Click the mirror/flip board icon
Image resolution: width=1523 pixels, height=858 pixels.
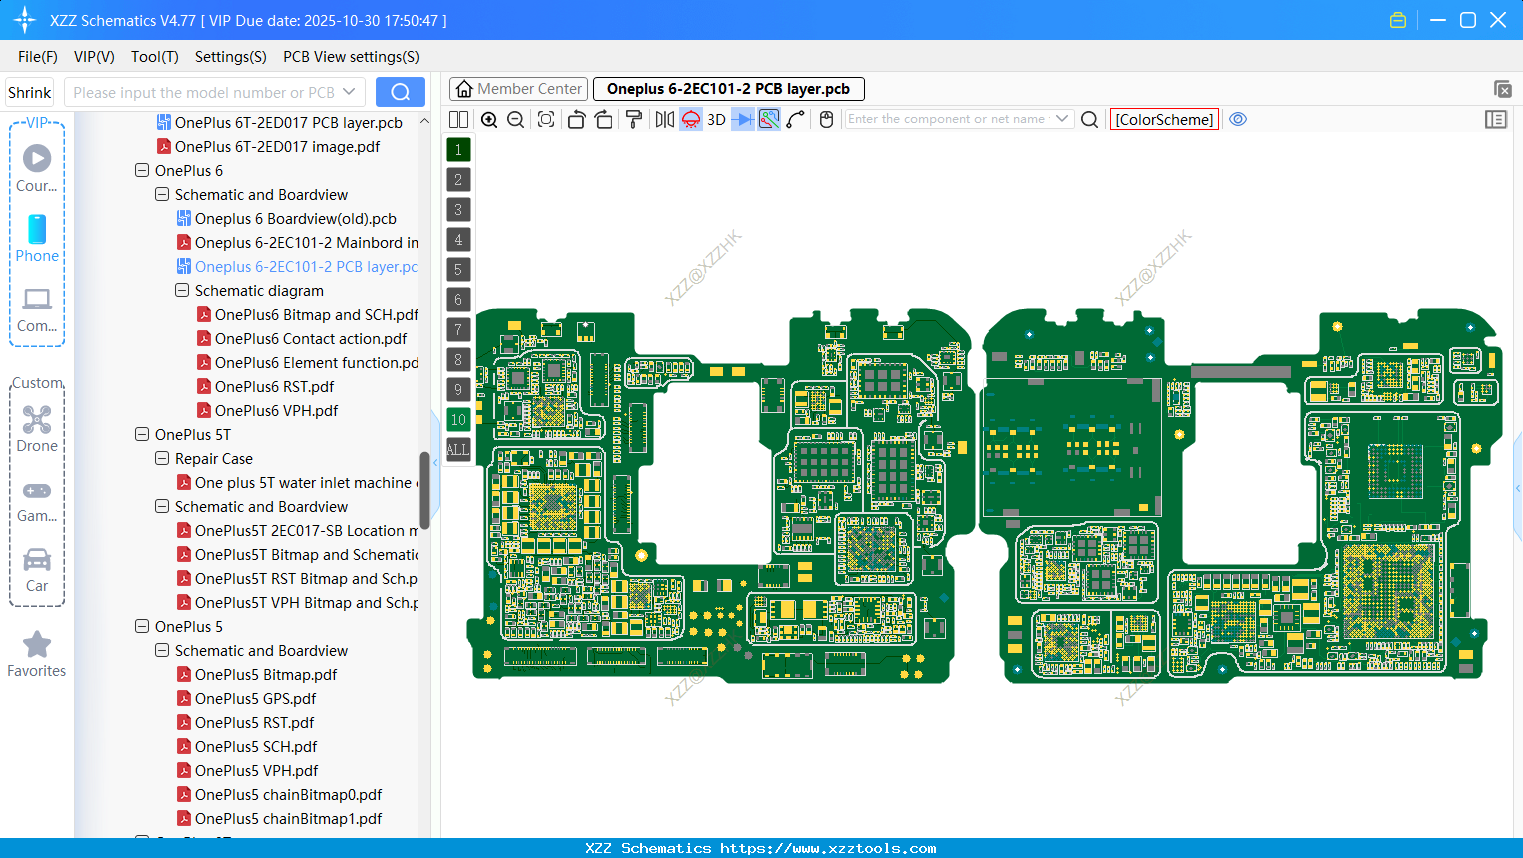tap(664, 119)
